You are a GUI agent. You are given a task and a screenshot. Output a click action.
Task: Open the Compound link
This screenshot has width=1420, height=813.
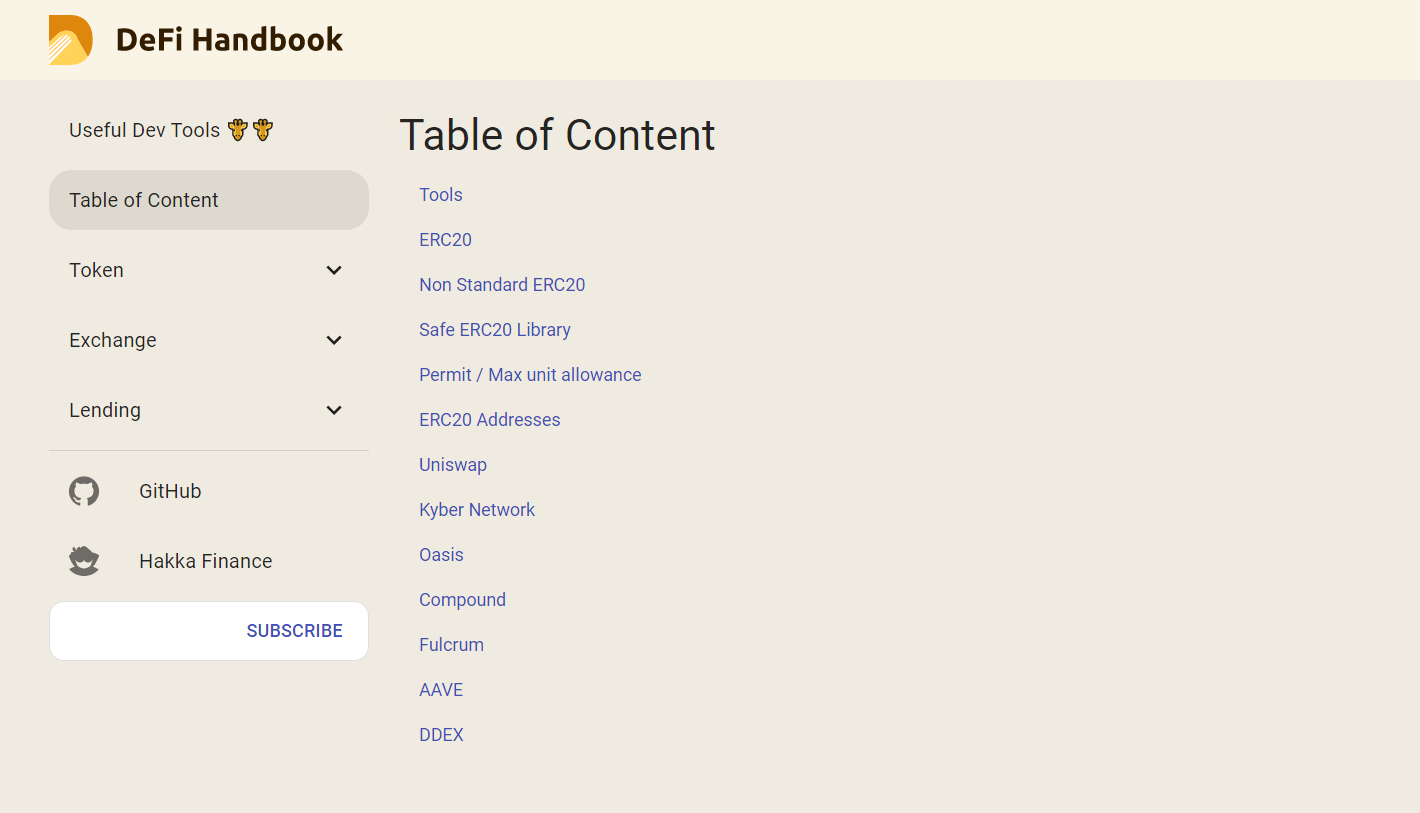[x=462, y=600]
